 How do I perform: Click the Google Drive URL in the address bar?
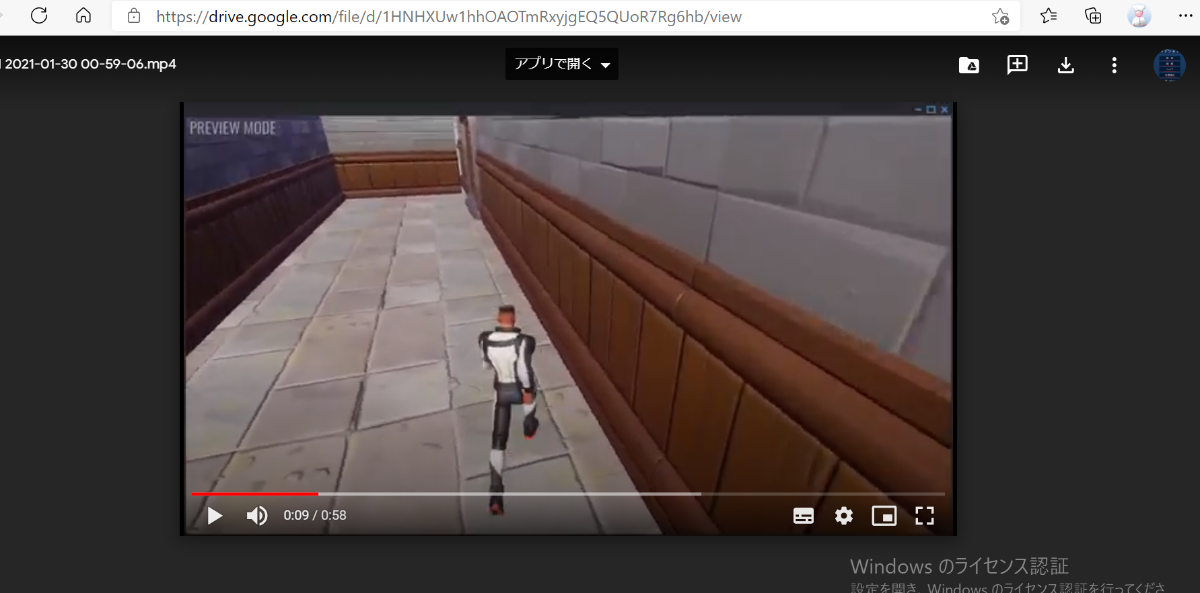pos(449,17)
